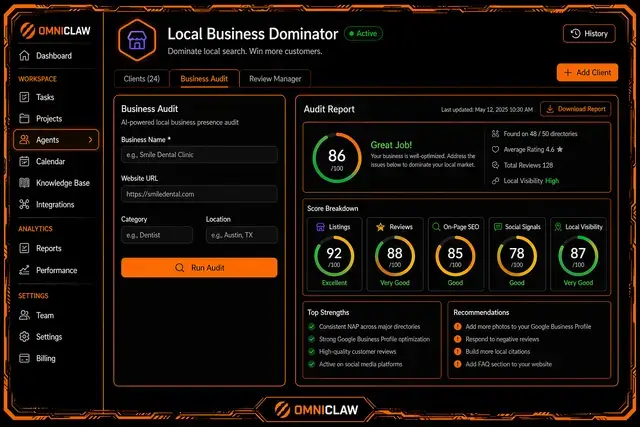Click the Projects folder icon
The width and height of the screenshot is (640, 427).
pos(24,118)
